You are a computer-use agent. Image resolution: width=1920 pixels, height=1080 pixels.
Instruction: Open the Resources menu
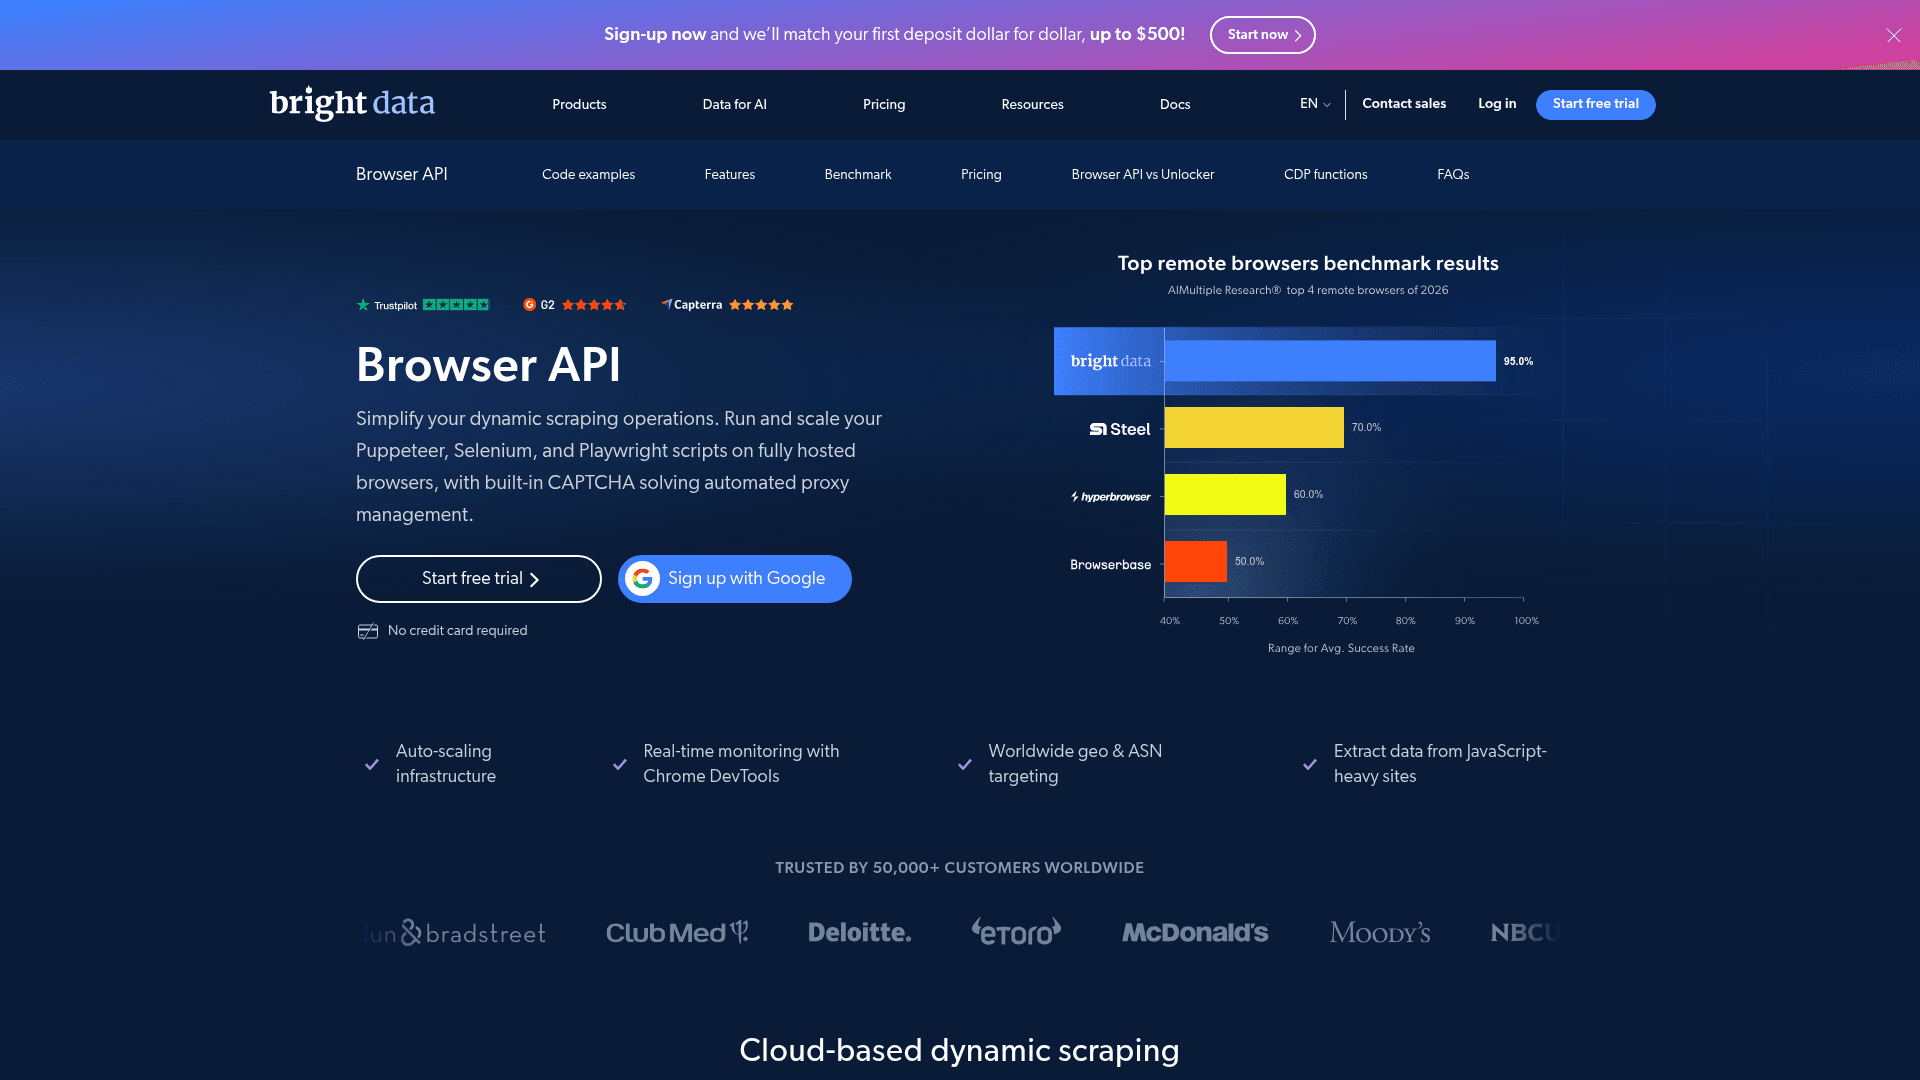(x=1033, y=105)
